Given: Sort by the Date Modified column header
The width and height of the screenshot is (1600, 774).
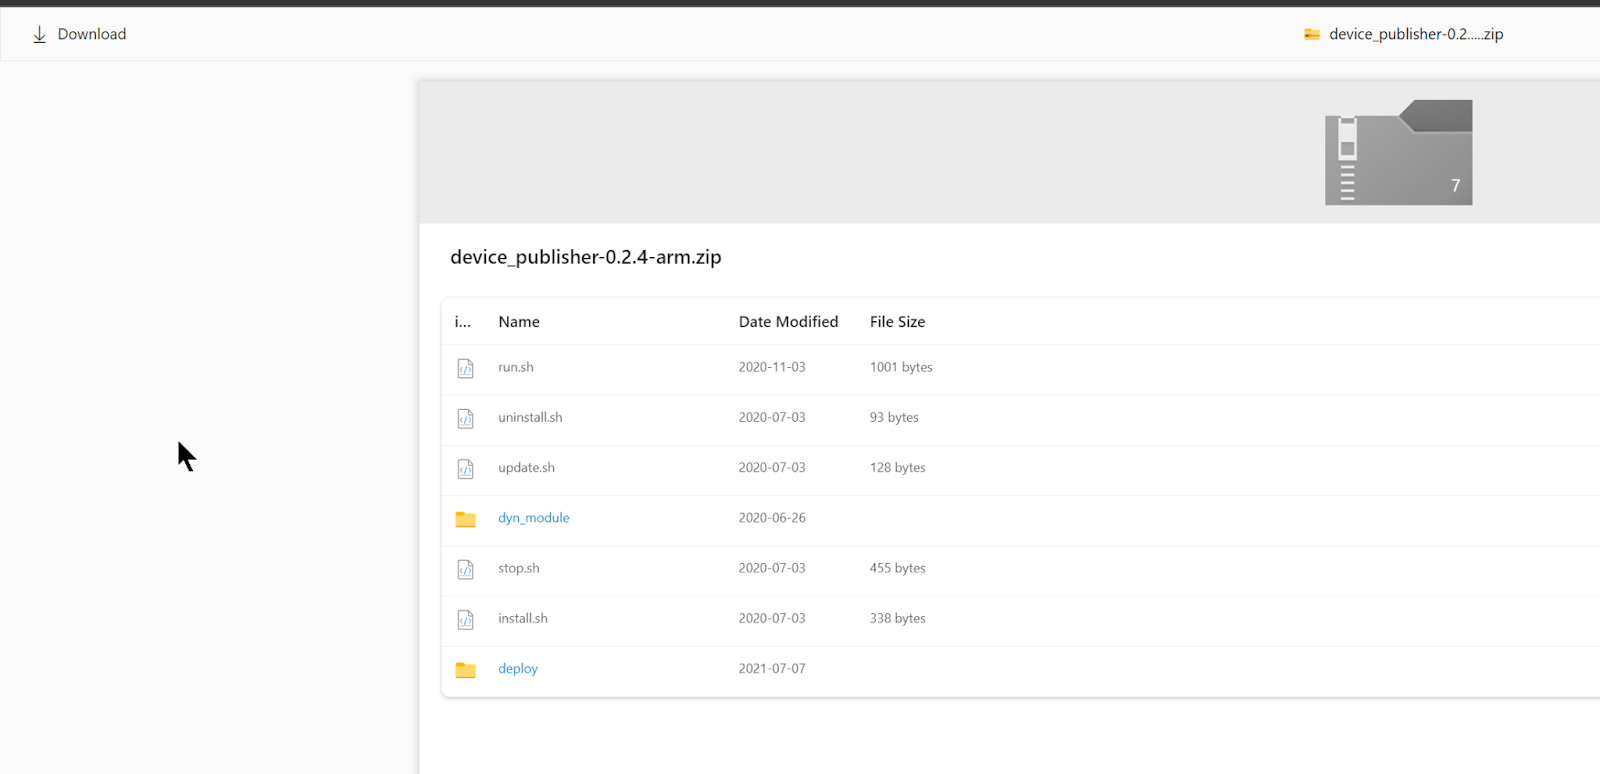Looking at the screenshot, I should click(788, 322).
